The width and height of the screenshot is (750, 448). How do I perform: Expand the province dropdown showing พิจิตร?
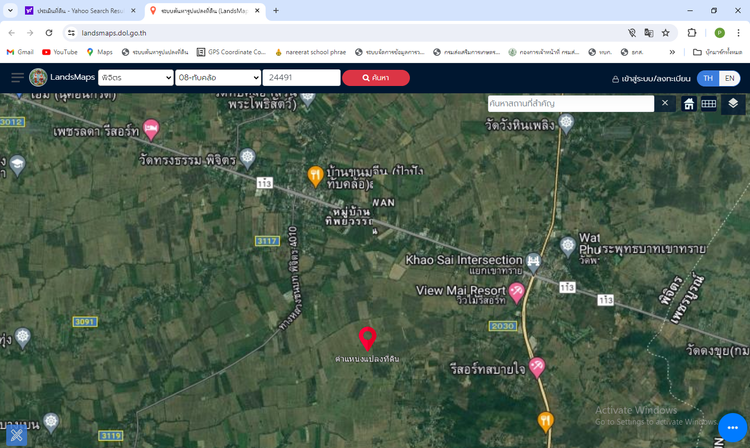pos(135,78)
